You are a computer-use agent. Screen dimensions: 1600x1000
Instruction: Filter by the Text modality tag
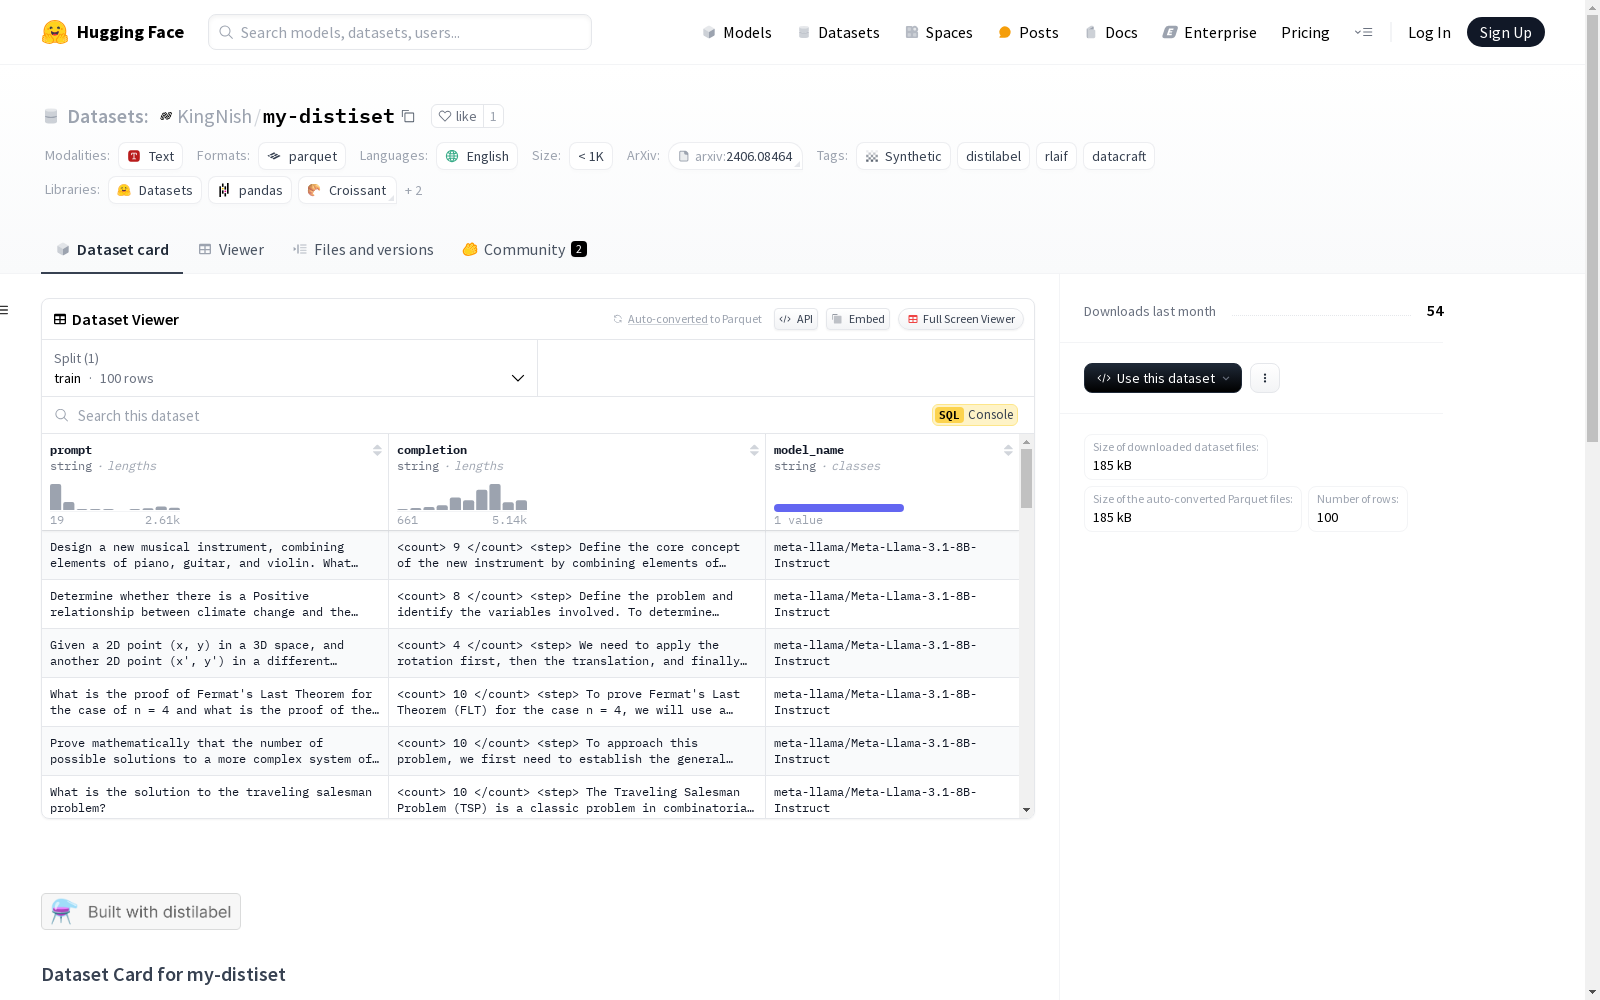(151, 156)
